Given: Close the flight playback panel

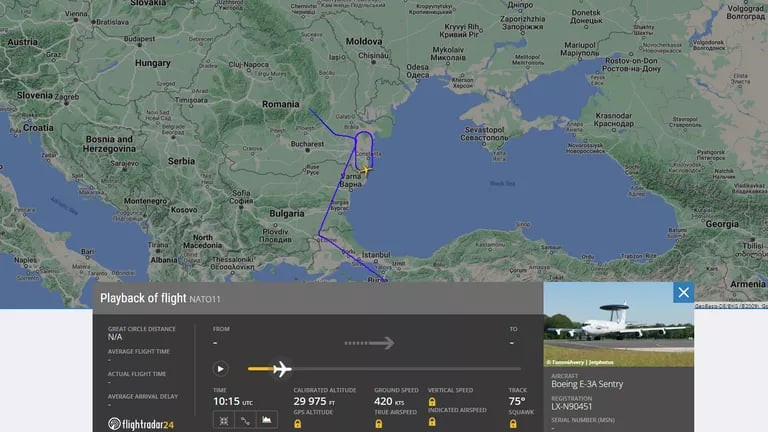Looking at the screenshot, I should pyautogui.click(x=683, y=292).
